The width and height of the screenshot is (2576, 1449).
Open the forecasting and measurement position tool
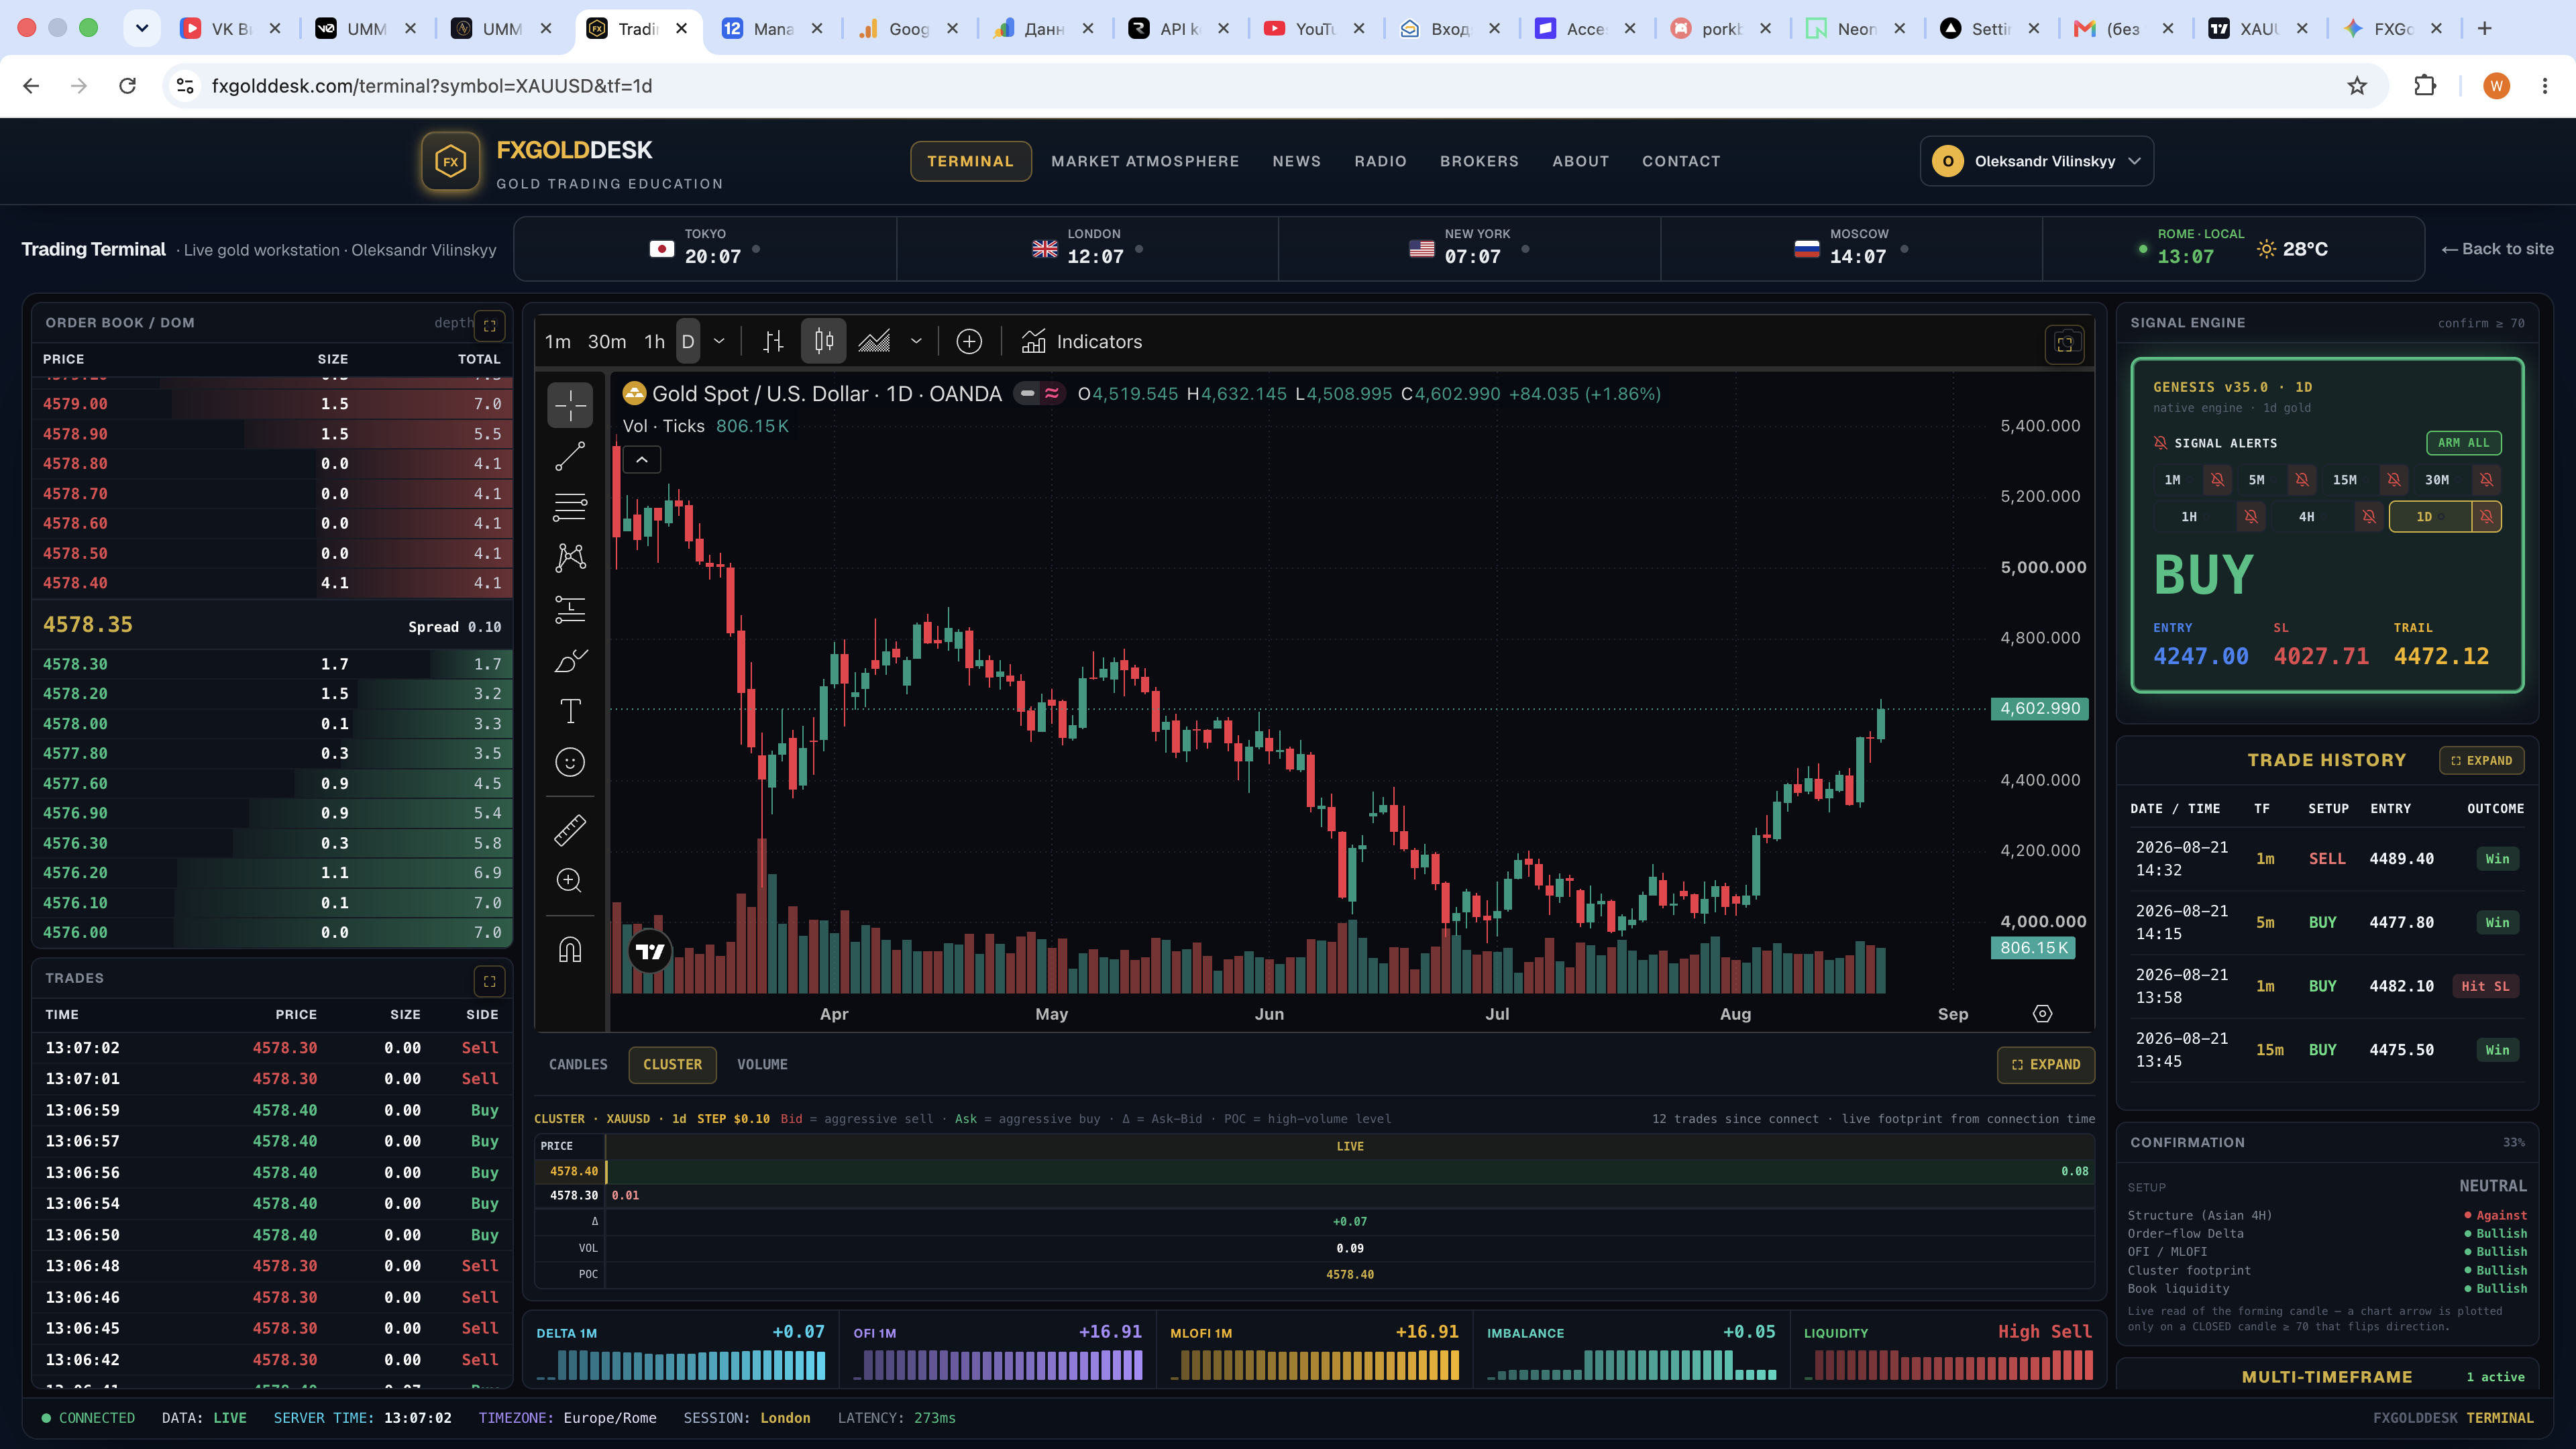pyautogui.click(x=570, y=609)
